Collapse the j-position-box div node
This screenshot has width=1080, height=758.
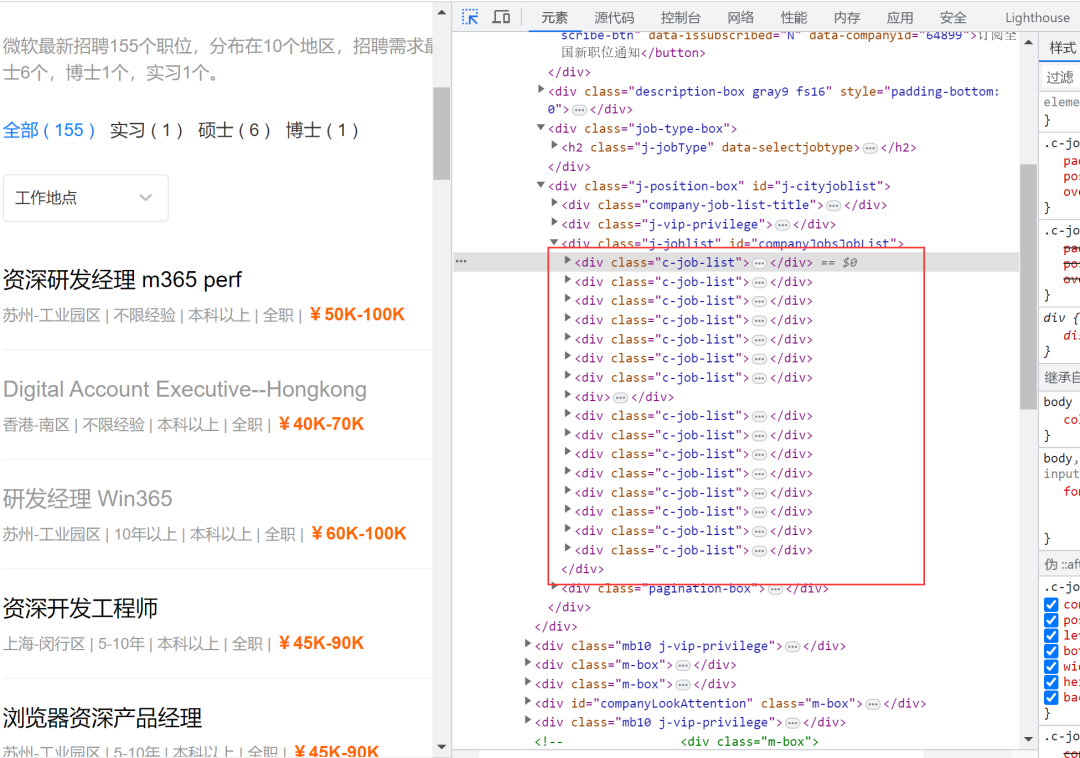541,186
